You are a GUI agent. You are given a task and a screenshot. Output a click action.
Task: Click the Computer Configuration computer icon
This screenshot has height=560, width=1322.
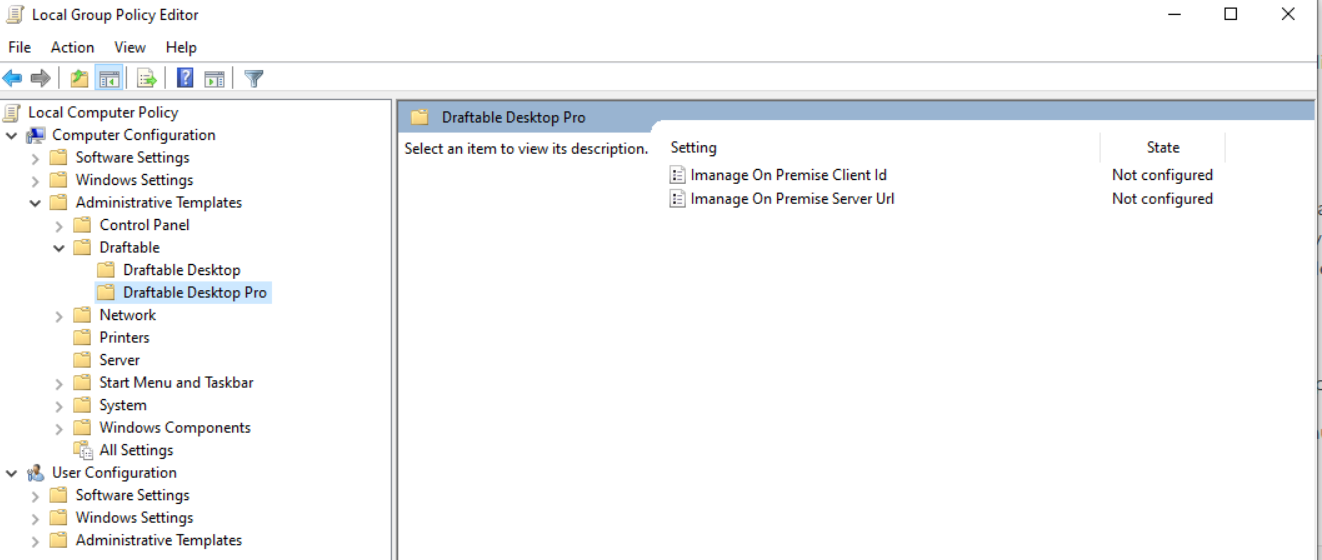pyautogui.click(x=36, y=135)
